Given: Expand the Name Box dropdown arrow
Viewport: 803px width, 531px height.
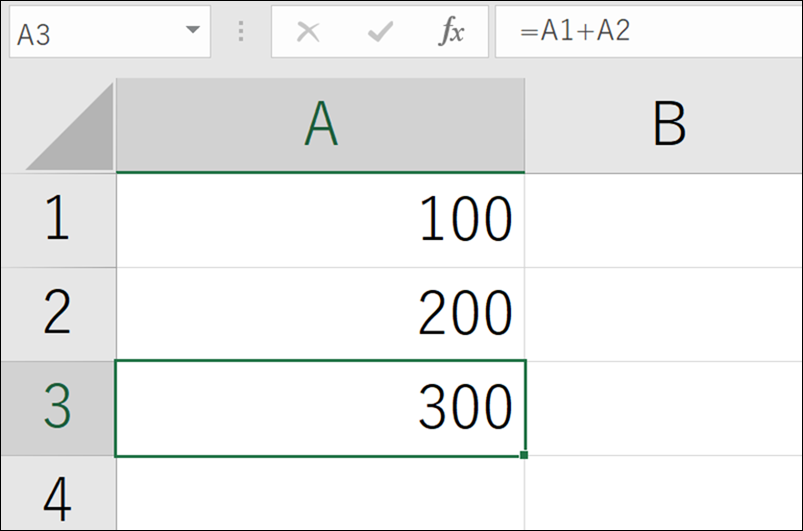Looking at the screenshot, I should [x=192, y=32].
